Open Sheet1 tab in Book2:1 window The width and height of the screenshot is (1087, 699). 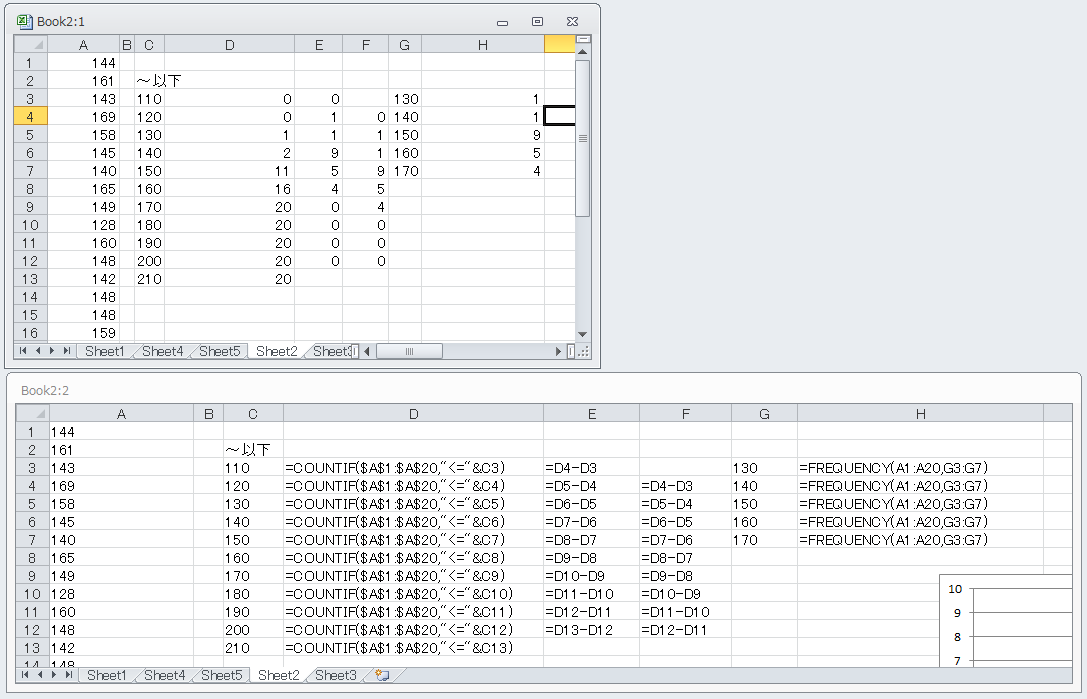click(104, 351)
